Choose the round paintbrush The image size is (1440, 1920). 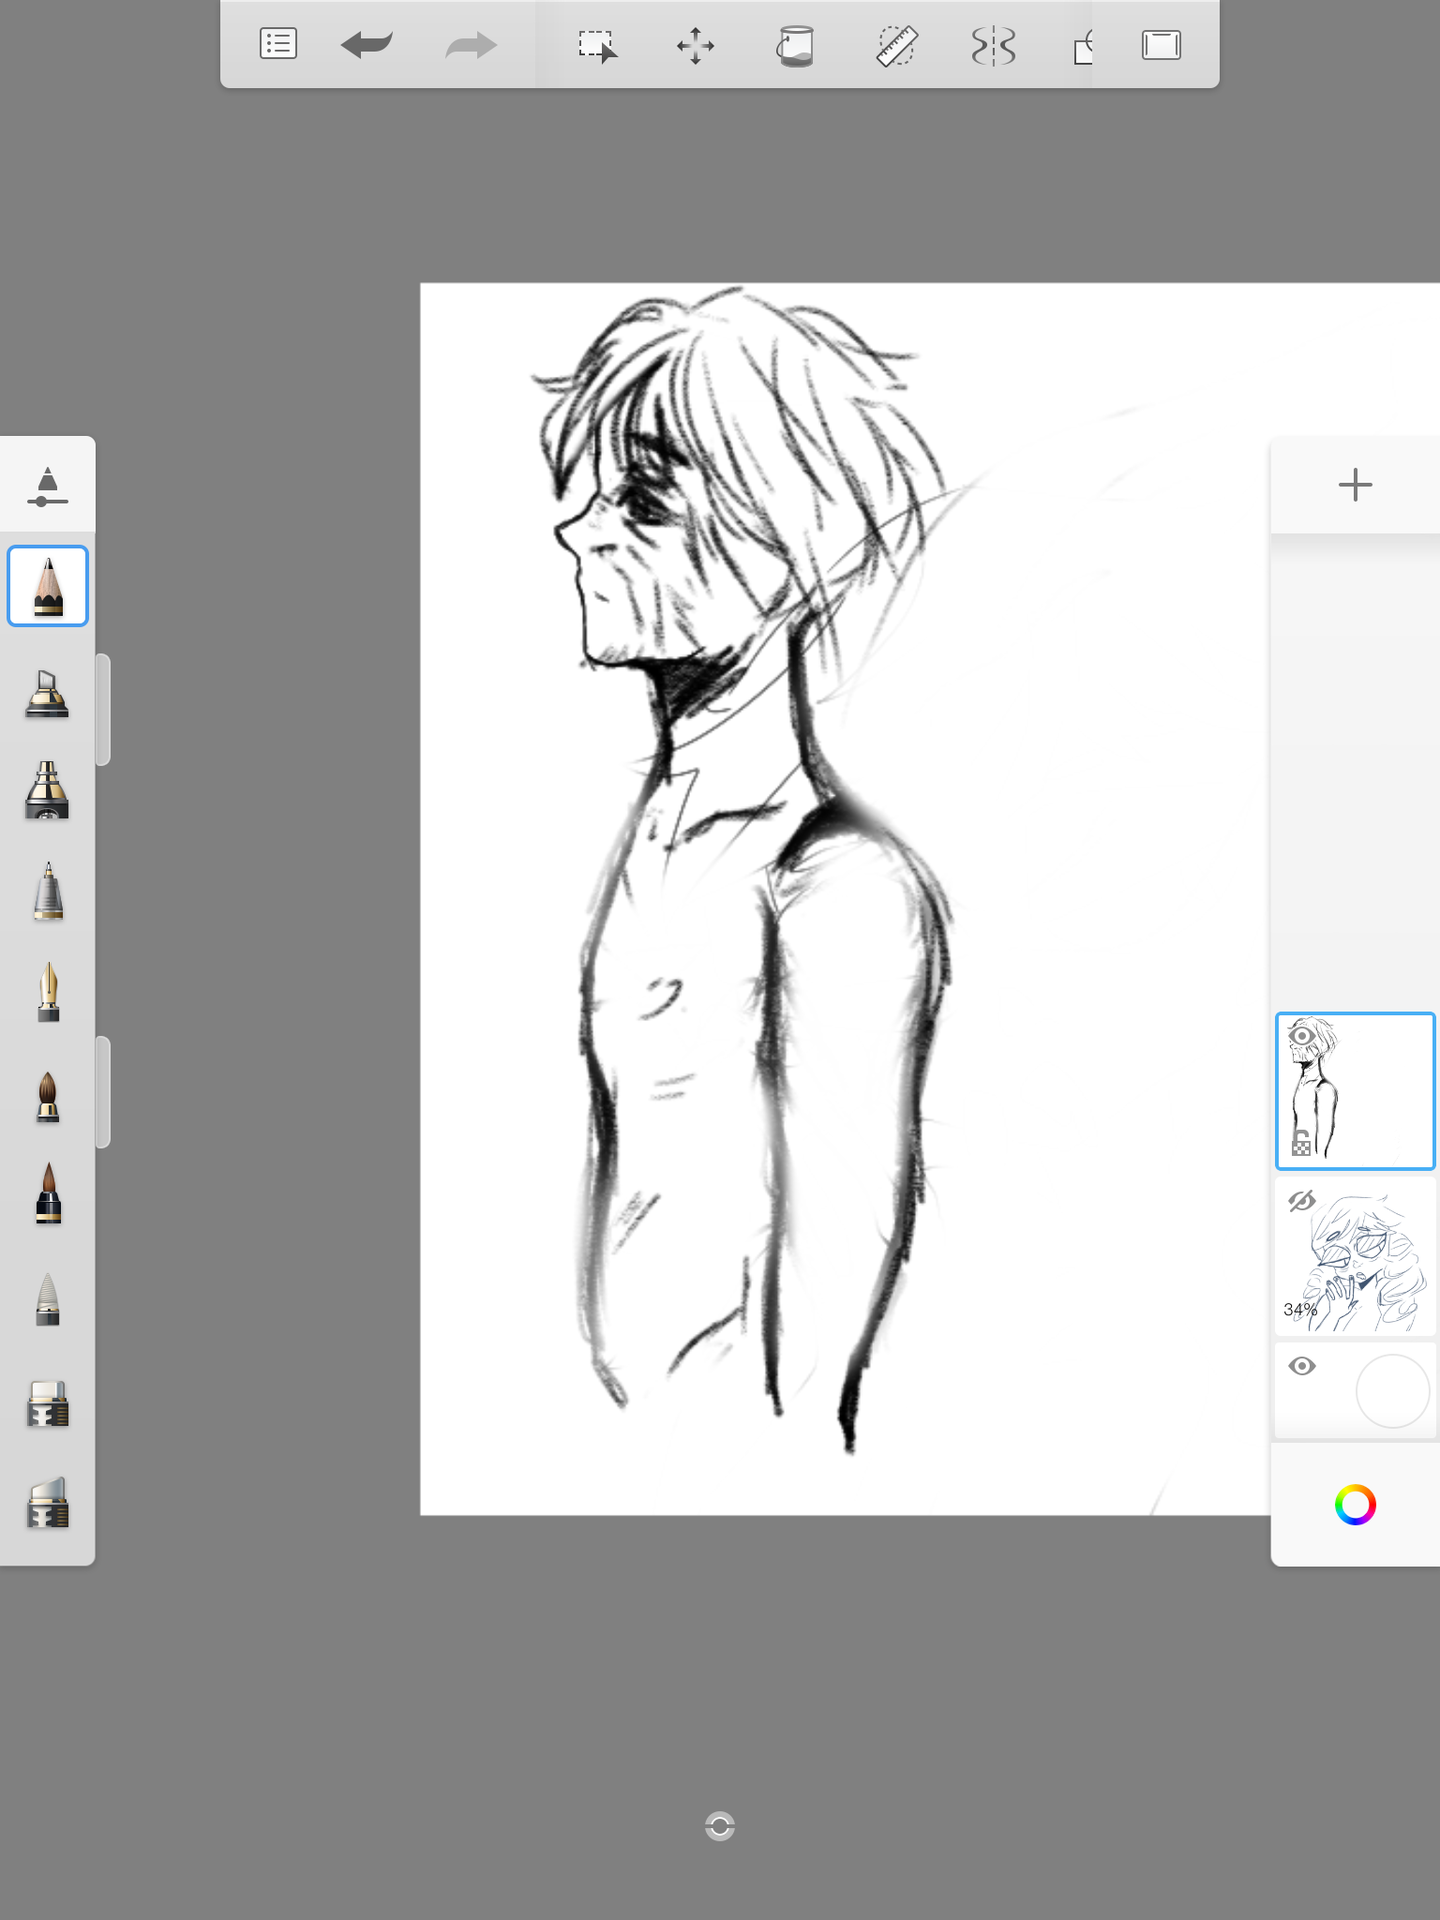click(48, 1097)
